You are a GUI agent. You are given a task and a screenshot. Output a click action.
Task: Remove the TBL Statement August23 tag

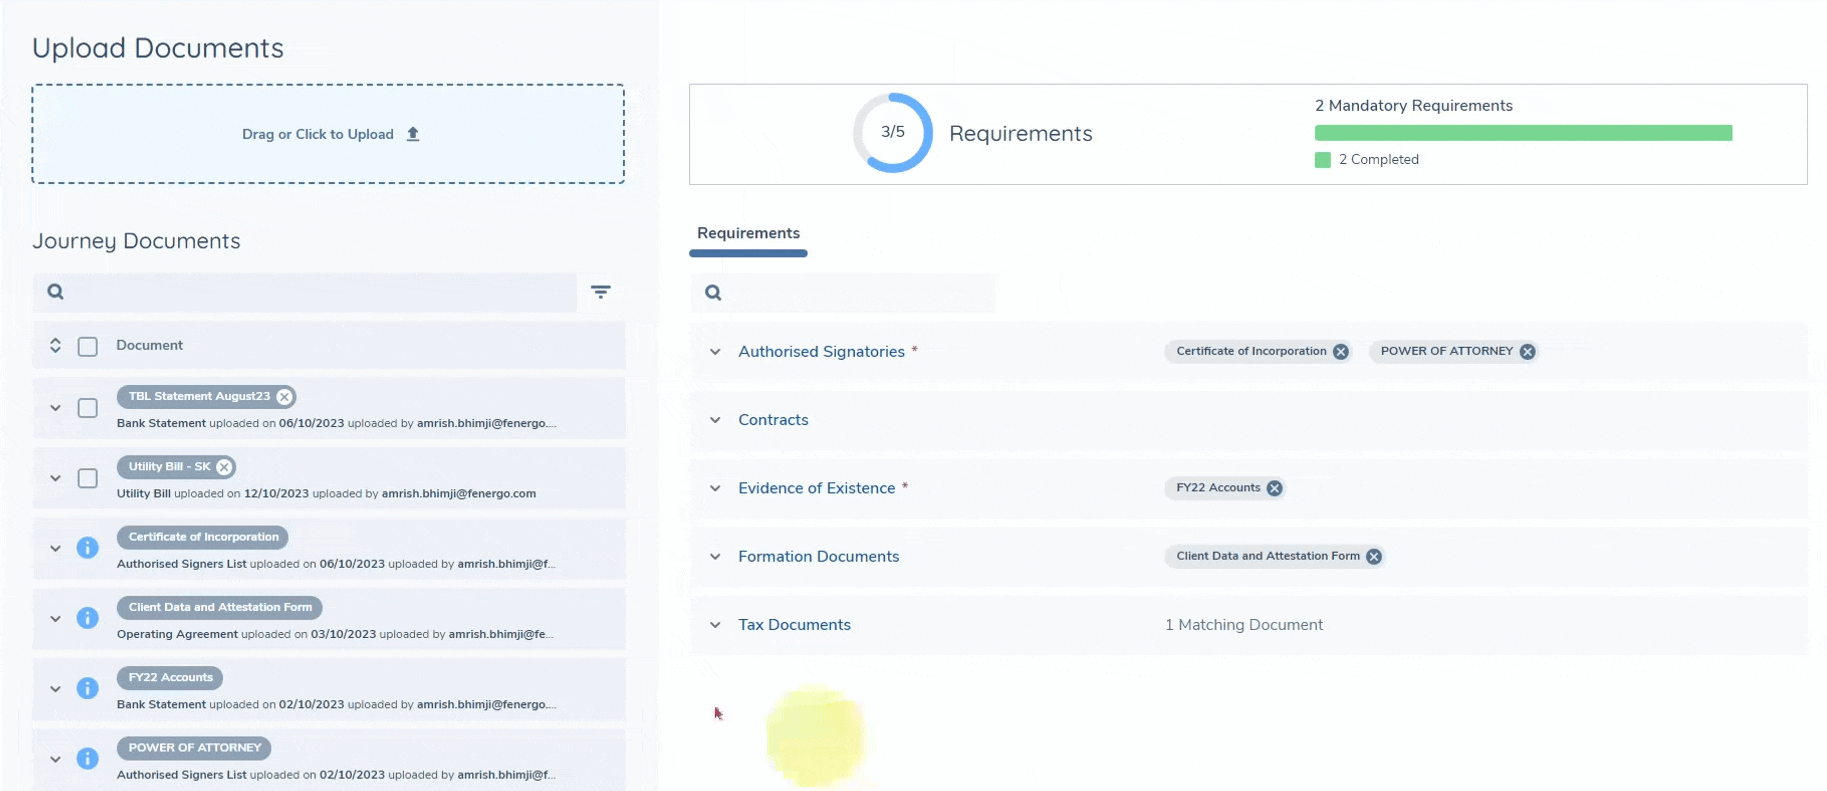pyautogui.click(x=285, y=397)
